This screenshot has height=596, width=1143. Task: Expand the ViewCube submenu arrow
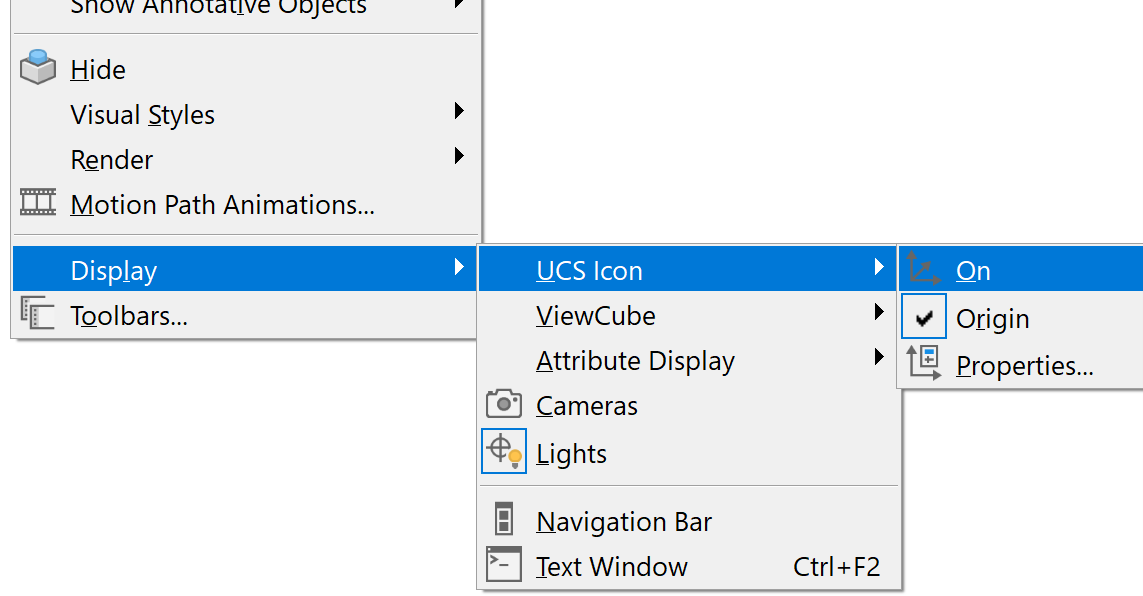(x=879, y=313)
